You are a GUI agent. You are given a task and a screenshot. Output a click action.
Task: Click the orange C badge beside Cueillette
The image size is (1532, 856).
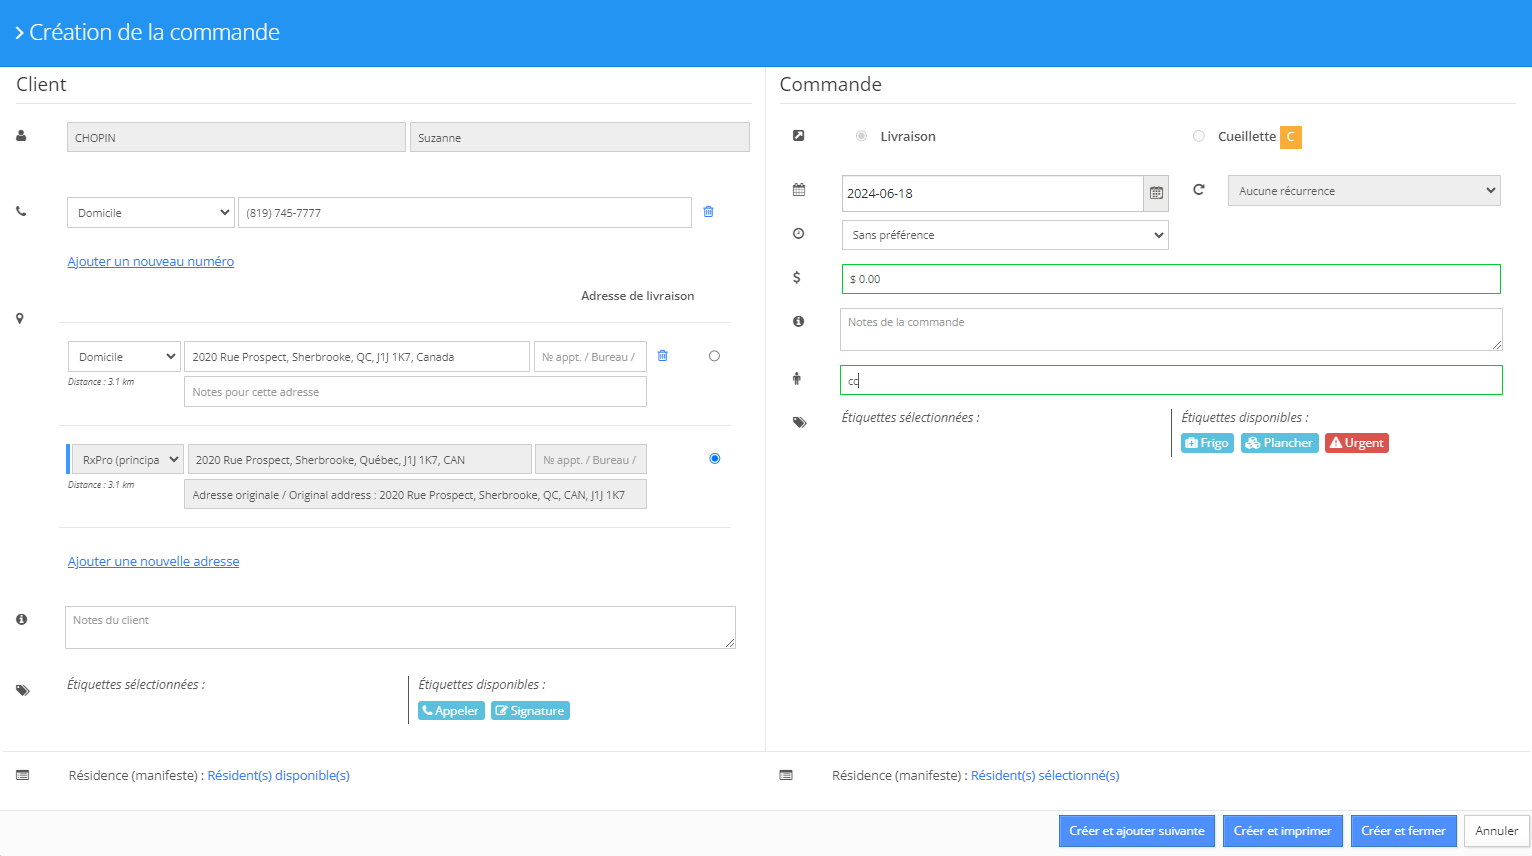[x=1291, y=137]
